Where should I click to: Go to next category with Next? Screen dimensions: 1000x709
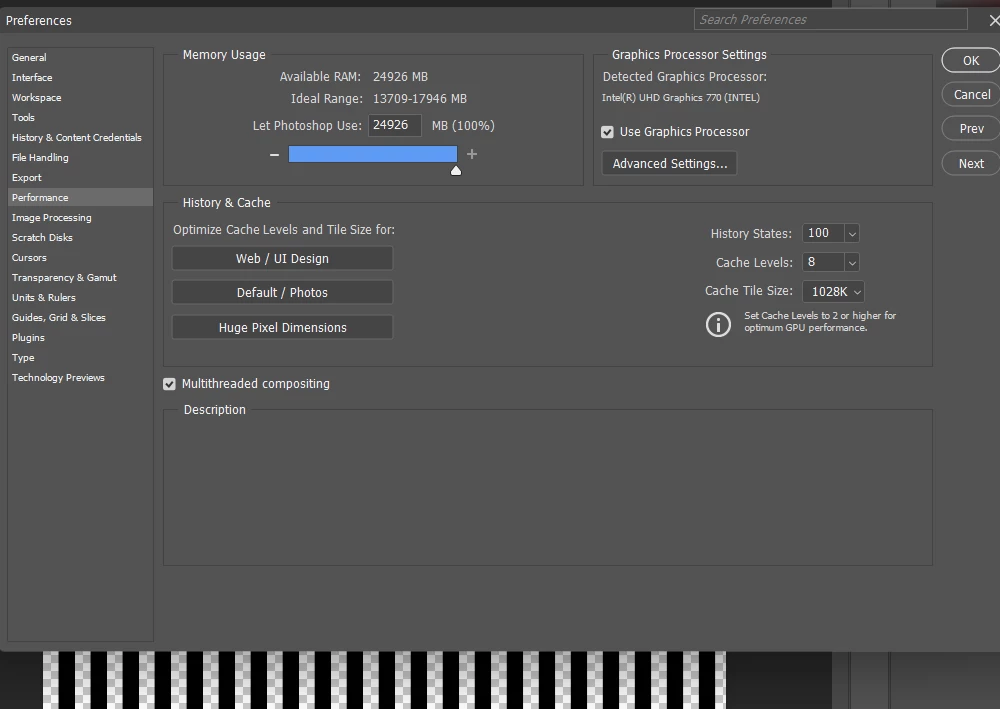(x=971, y=163)
